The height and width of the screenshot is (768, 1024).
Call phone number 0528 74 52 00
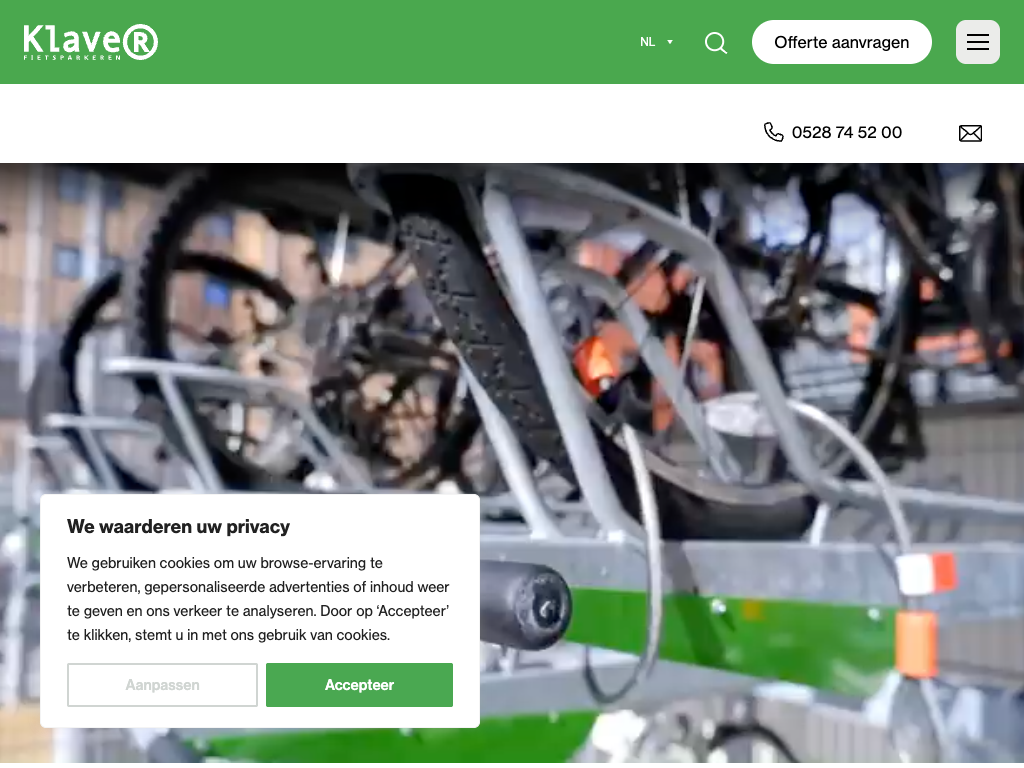pyautogui.click(x=846, y=133)
